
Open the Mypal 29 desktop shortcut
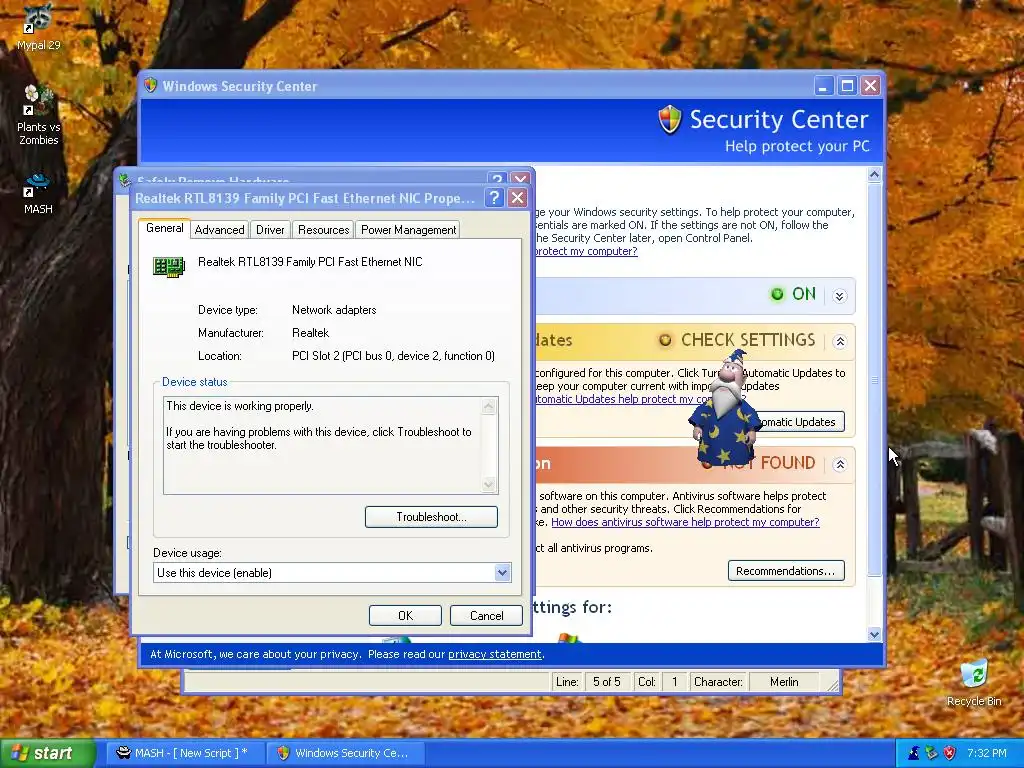coord(38,27)
